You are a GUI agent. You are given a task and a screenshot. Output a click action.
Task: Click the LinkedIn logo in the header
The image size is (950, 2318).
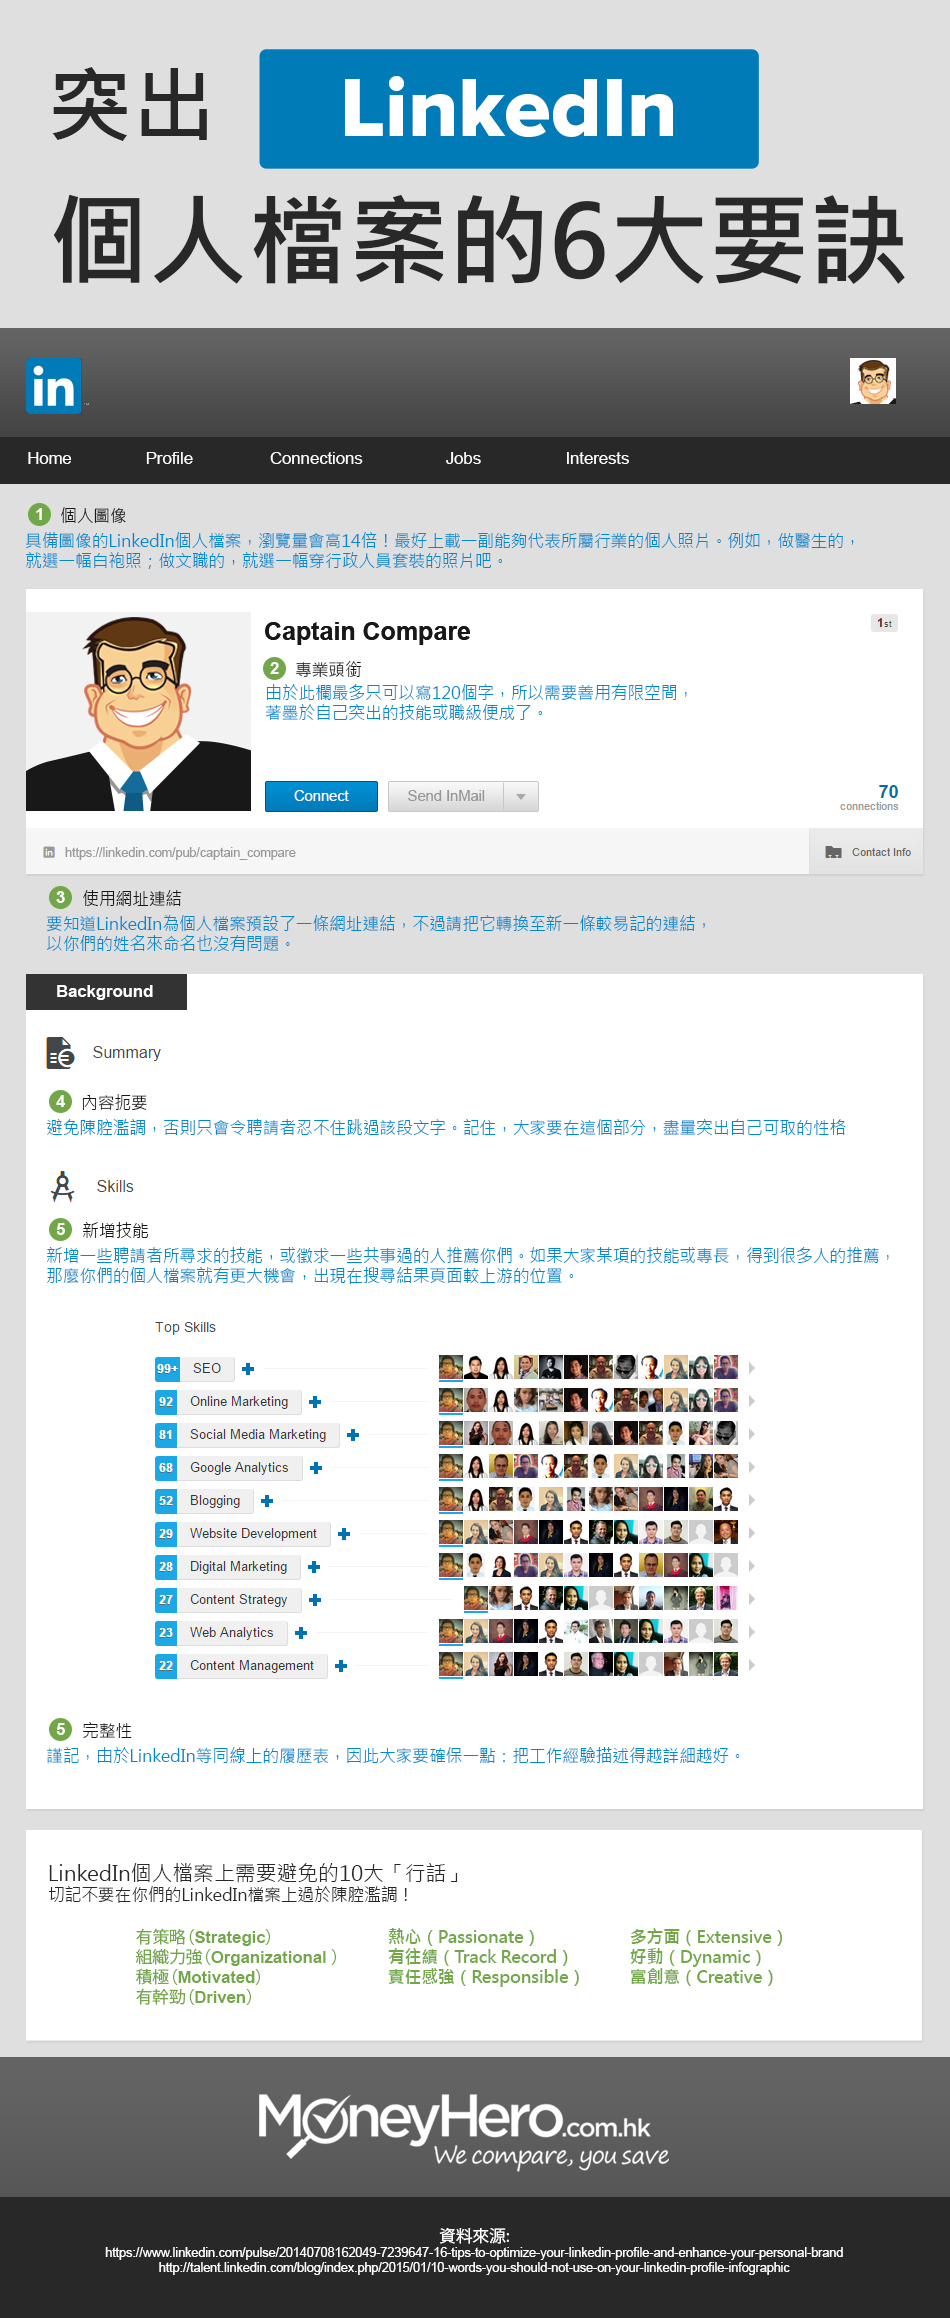click(x=54, y=386)
